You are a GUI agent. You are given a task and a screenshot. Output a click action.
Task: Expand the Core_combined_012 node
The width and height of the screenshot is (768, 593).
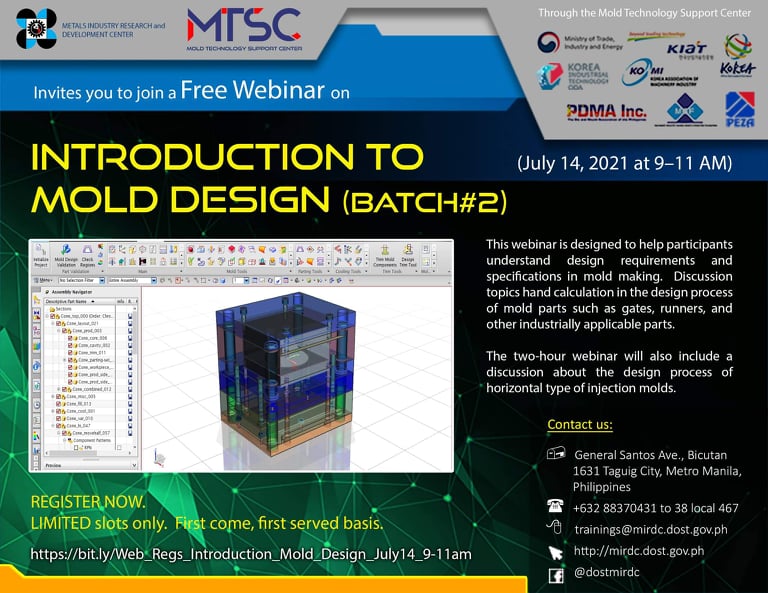(58, 389)
